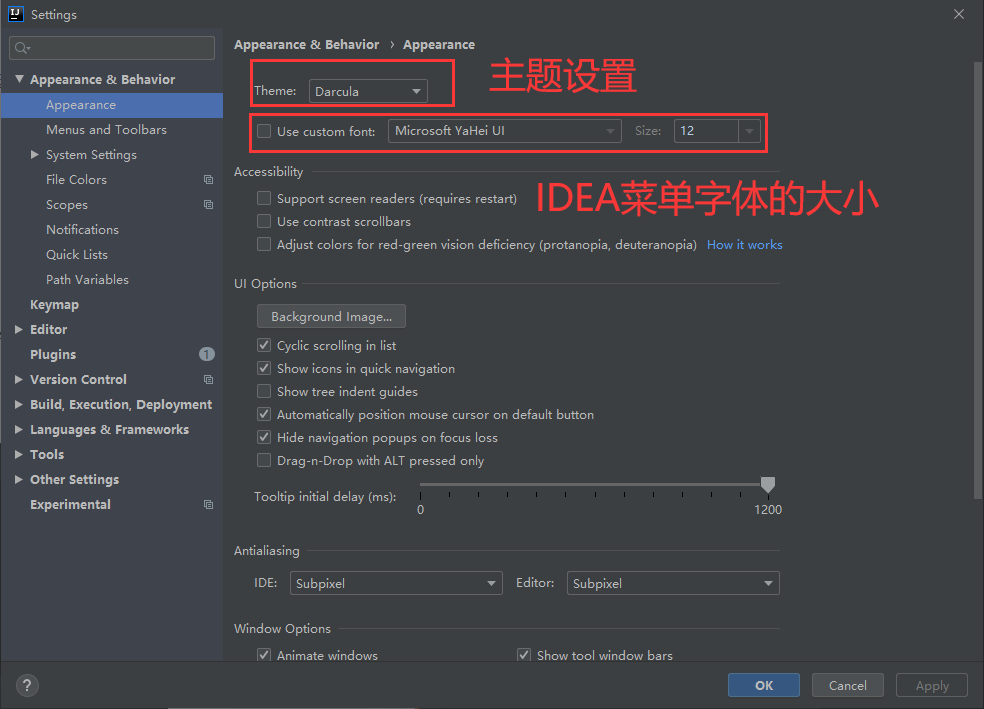The image size is (984, 709).
Task: Click the Tooltip initial delay slider handle
Action: [x=767, y=484]
